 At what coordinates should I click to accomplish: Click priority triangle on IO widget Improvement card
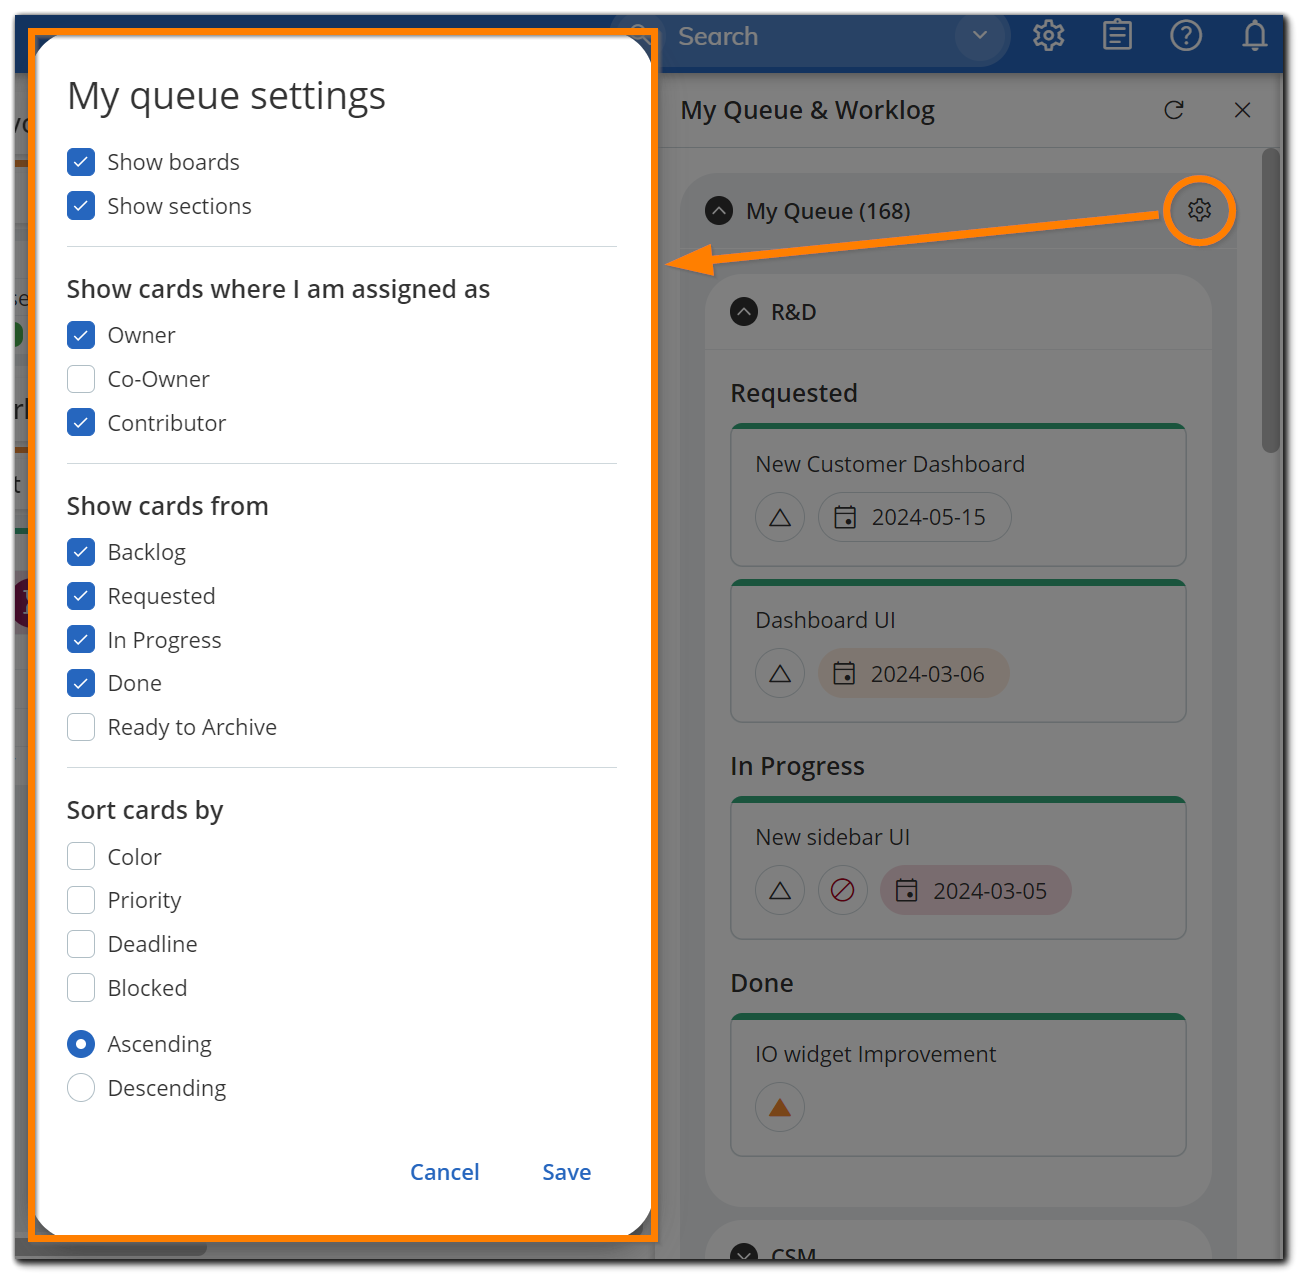point(779,1107)
